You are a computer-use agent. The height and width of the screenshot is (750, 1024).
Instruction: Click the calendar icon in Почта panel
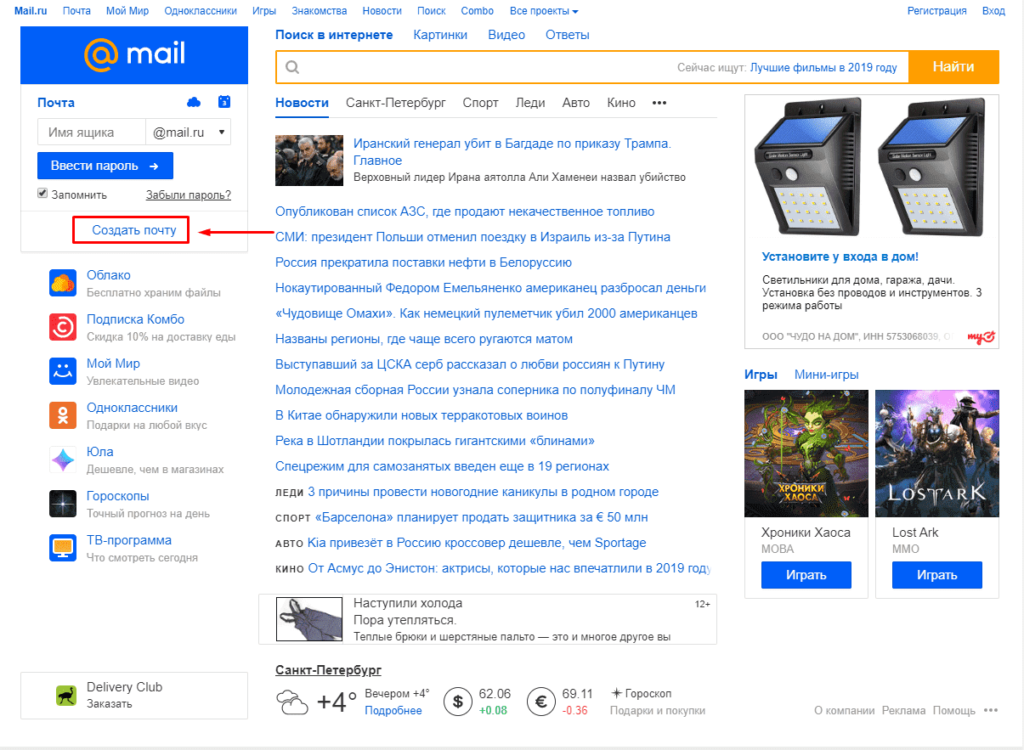[224, 102]
